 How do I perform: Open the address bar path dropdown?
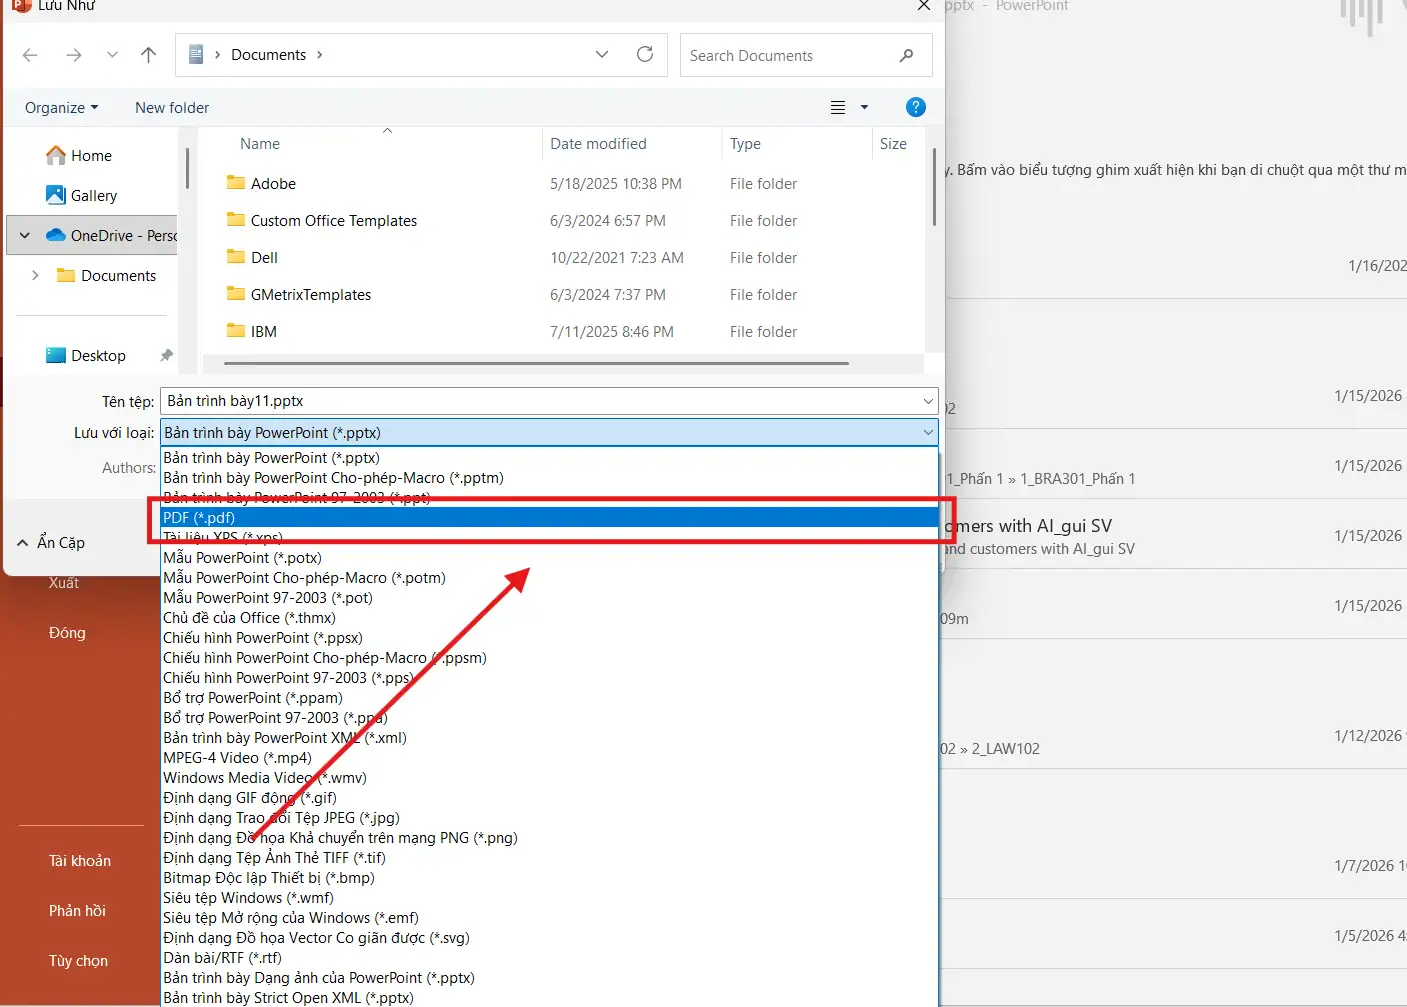pyautogui.click(x=601, y=55)
